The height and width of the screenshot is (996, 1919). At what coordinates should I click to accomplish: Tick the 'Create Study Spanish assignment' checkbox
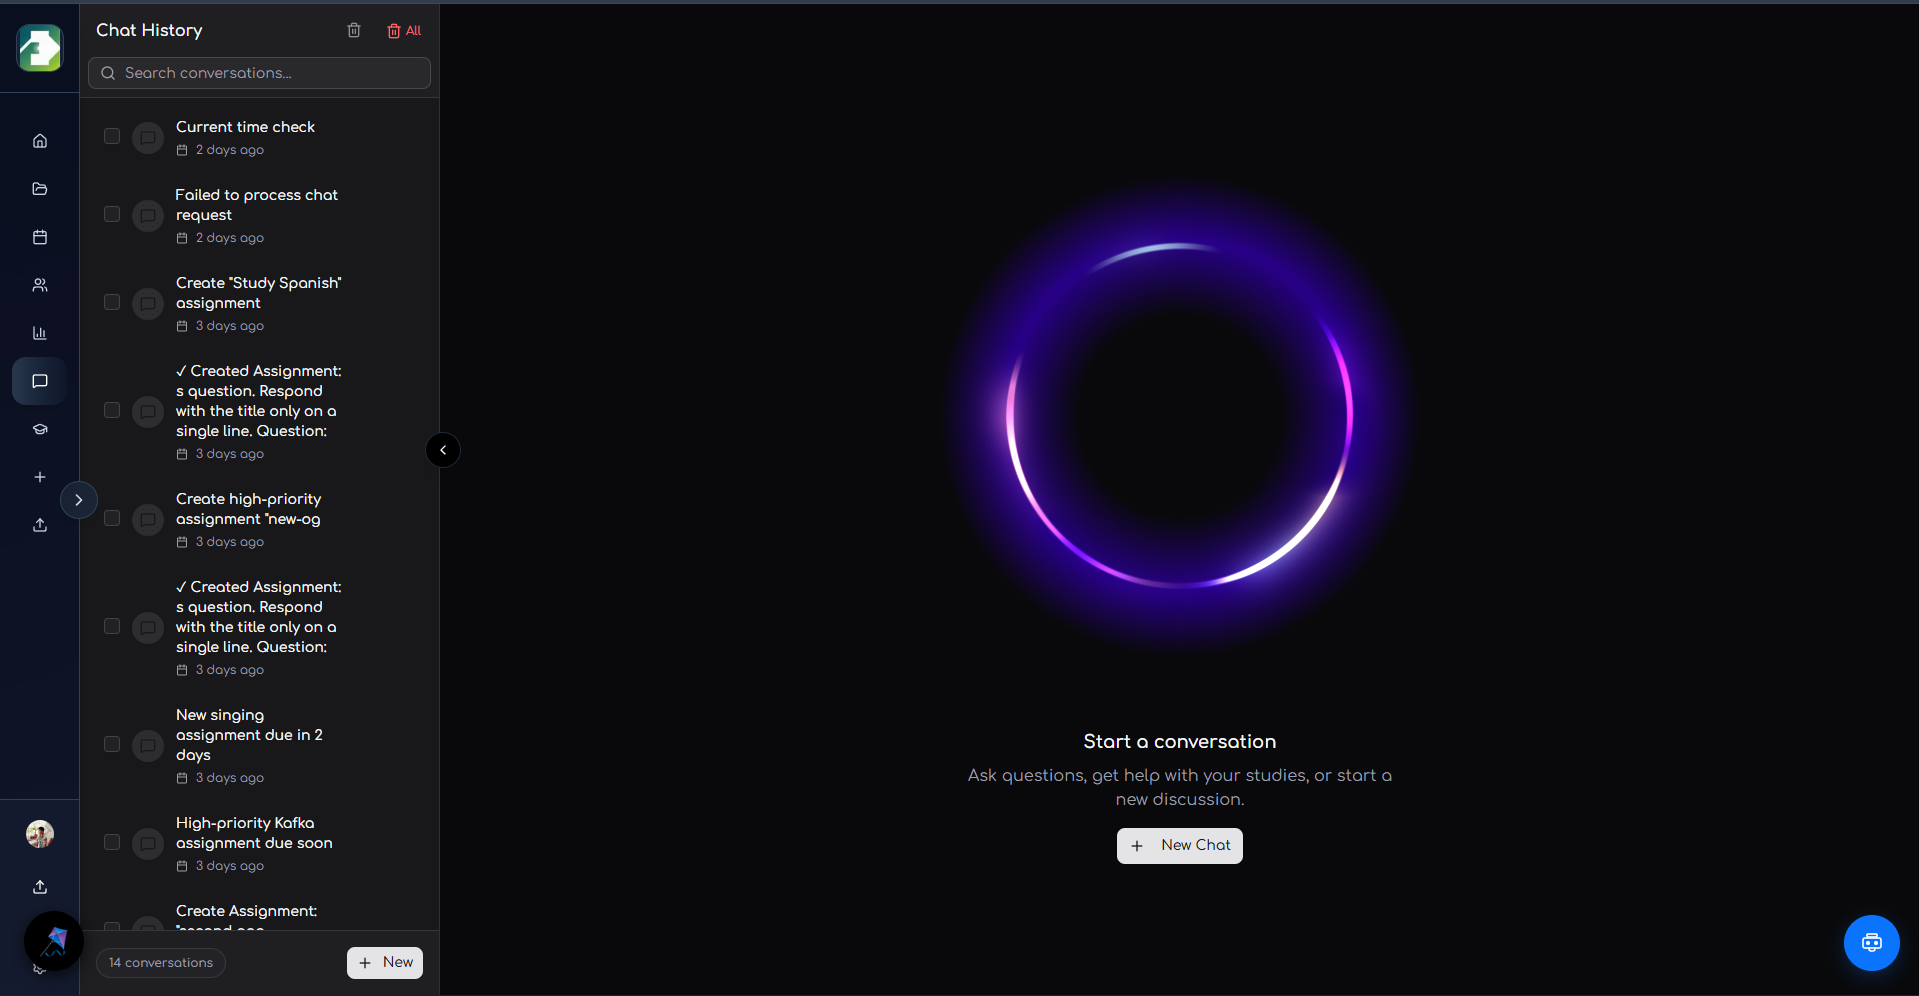pos(112,302)
